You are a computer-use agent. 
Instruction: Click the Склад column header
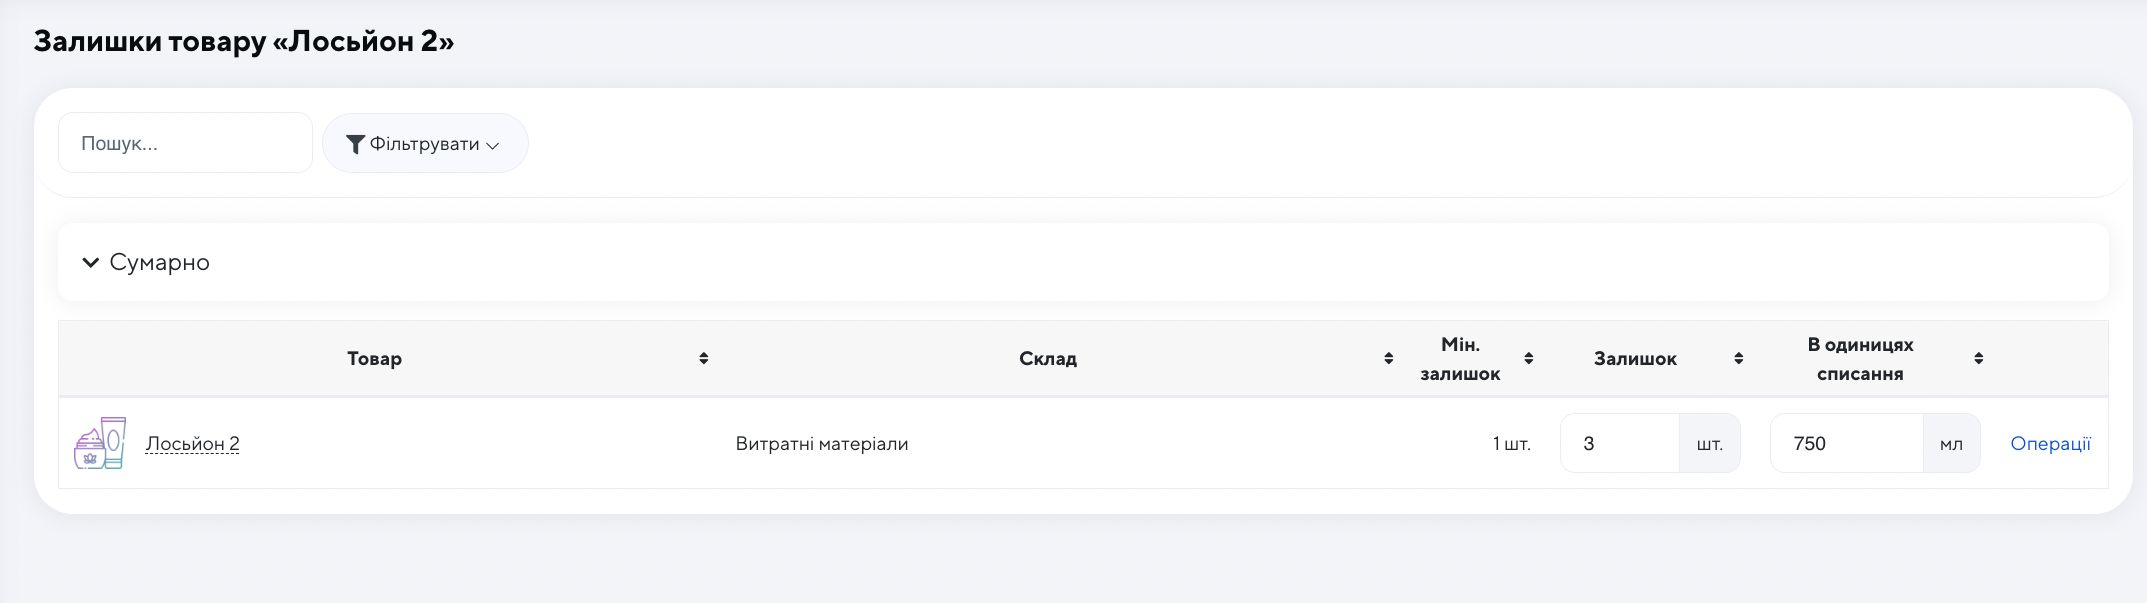click(x=1047, y=358)
